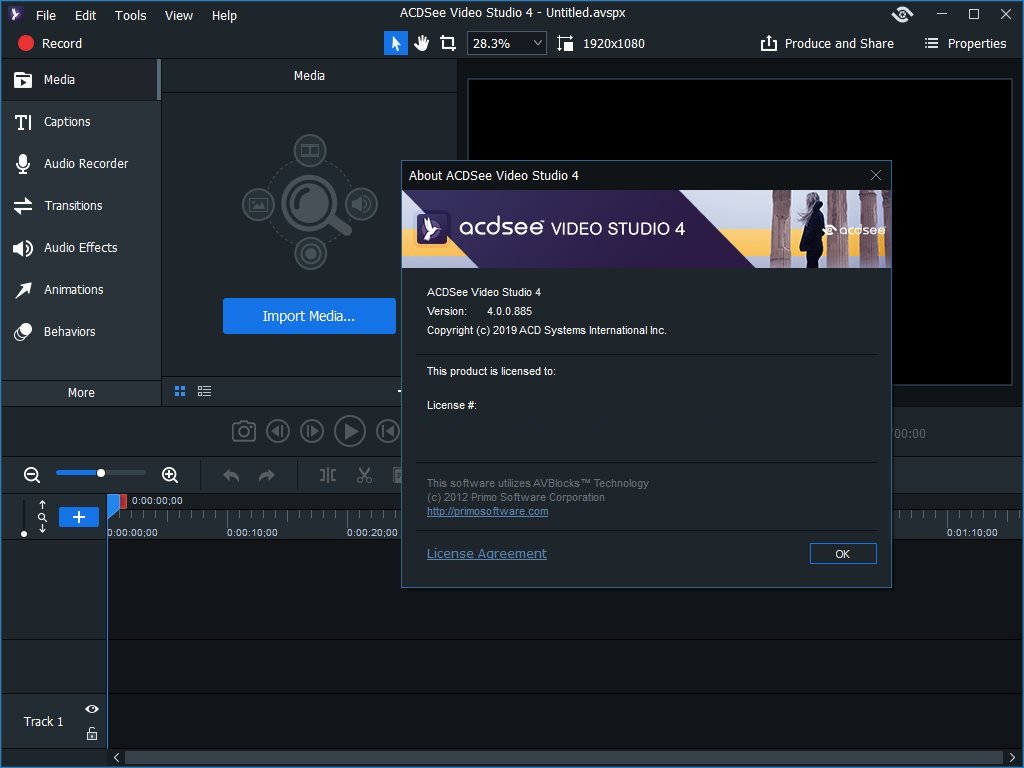Close the About ACDSee Video Studio dialog

[x=876, y=175]
